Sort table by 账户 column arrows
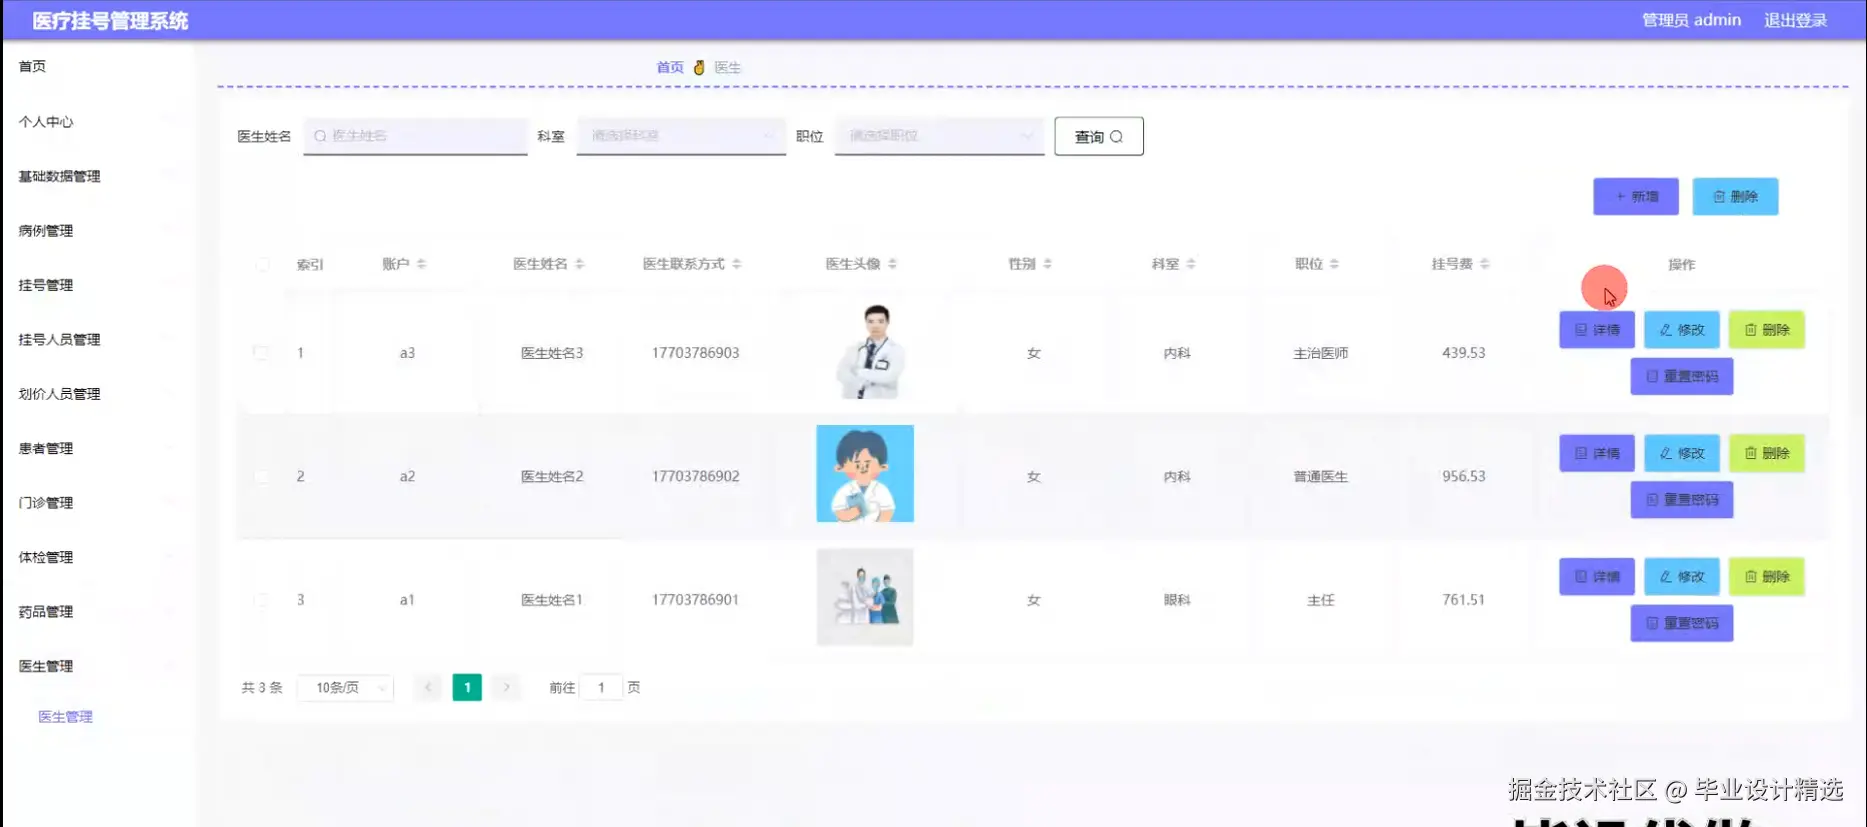 [x=421, y=264]
